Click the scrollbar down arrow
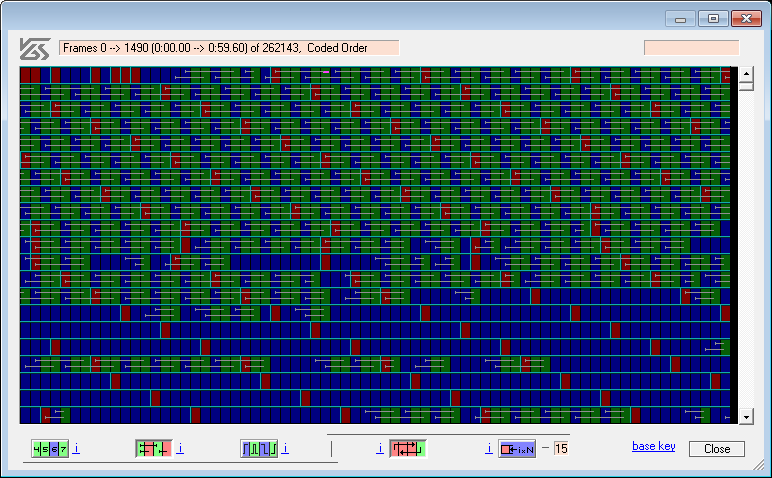772x478 pixels. click(x=746, y=416)
